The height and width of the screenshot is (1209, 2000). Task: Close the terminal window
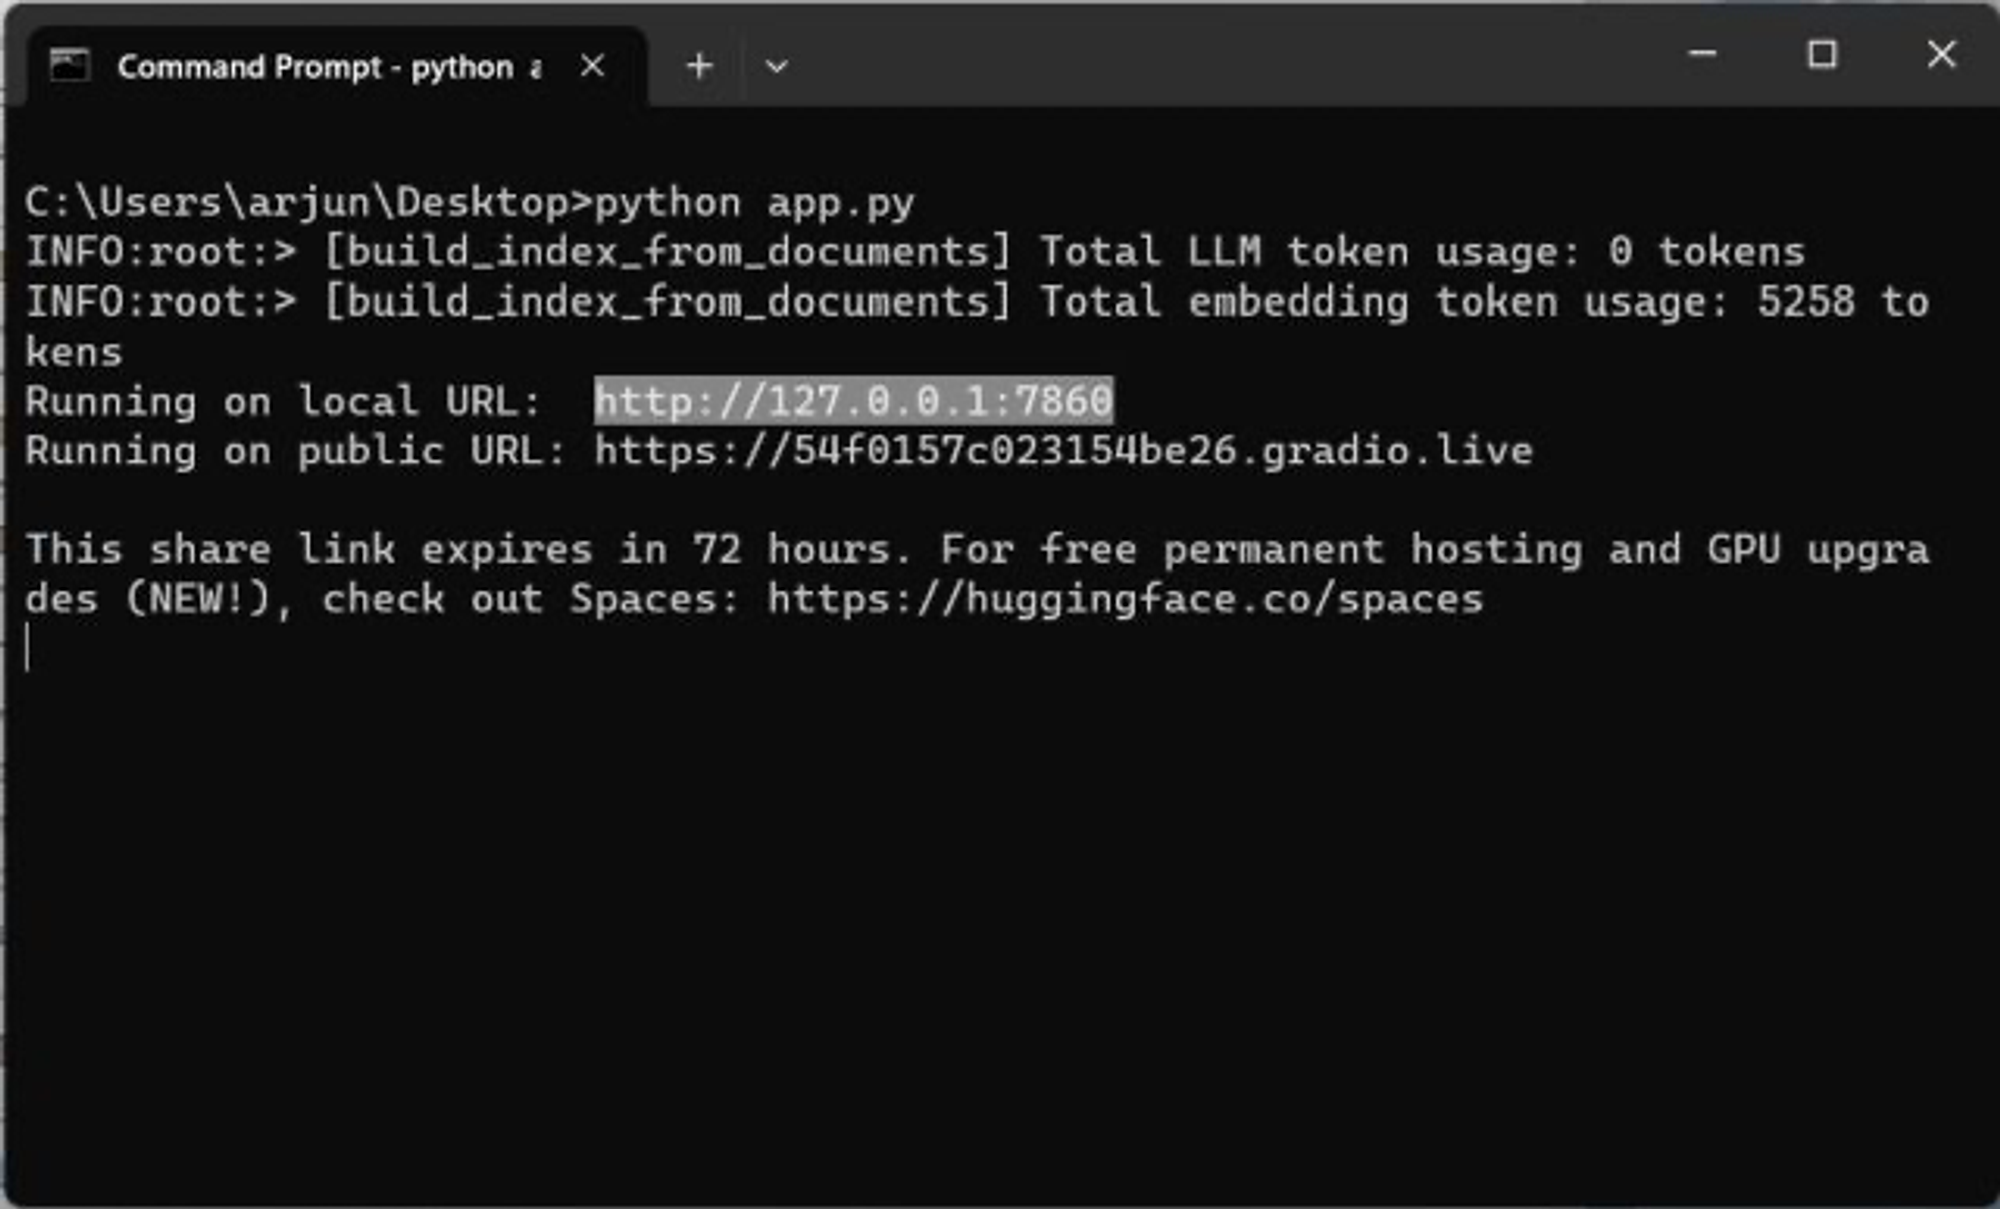pos(1941,54)
